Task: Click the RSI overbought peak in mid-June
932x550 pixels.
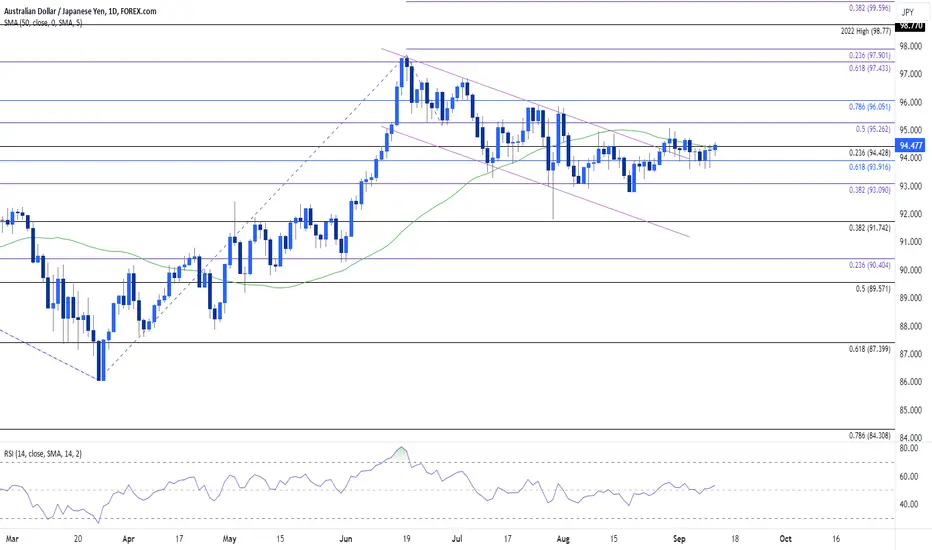Action: (402, 451)
